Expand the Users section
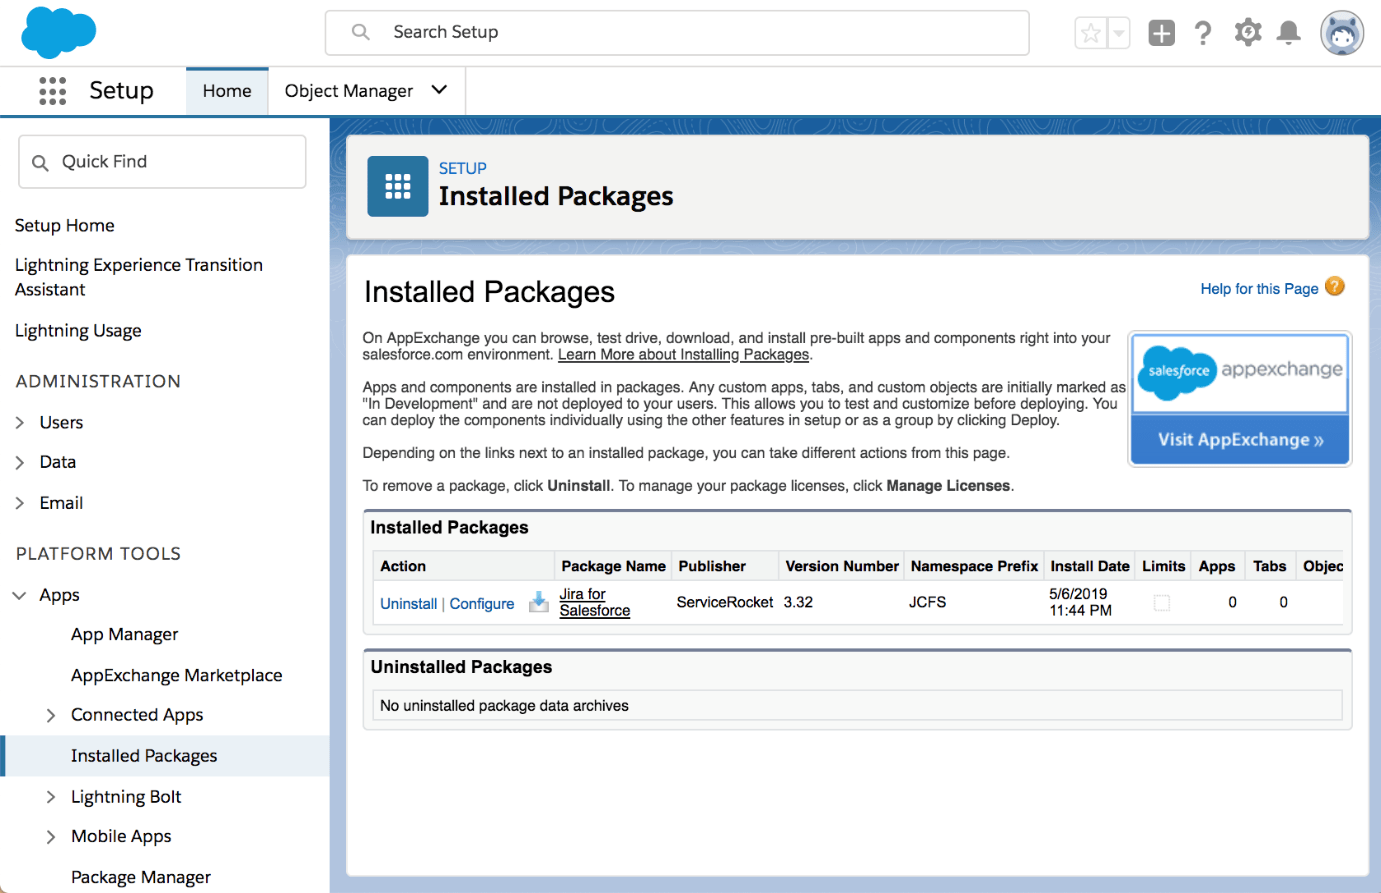 [20, 423]
